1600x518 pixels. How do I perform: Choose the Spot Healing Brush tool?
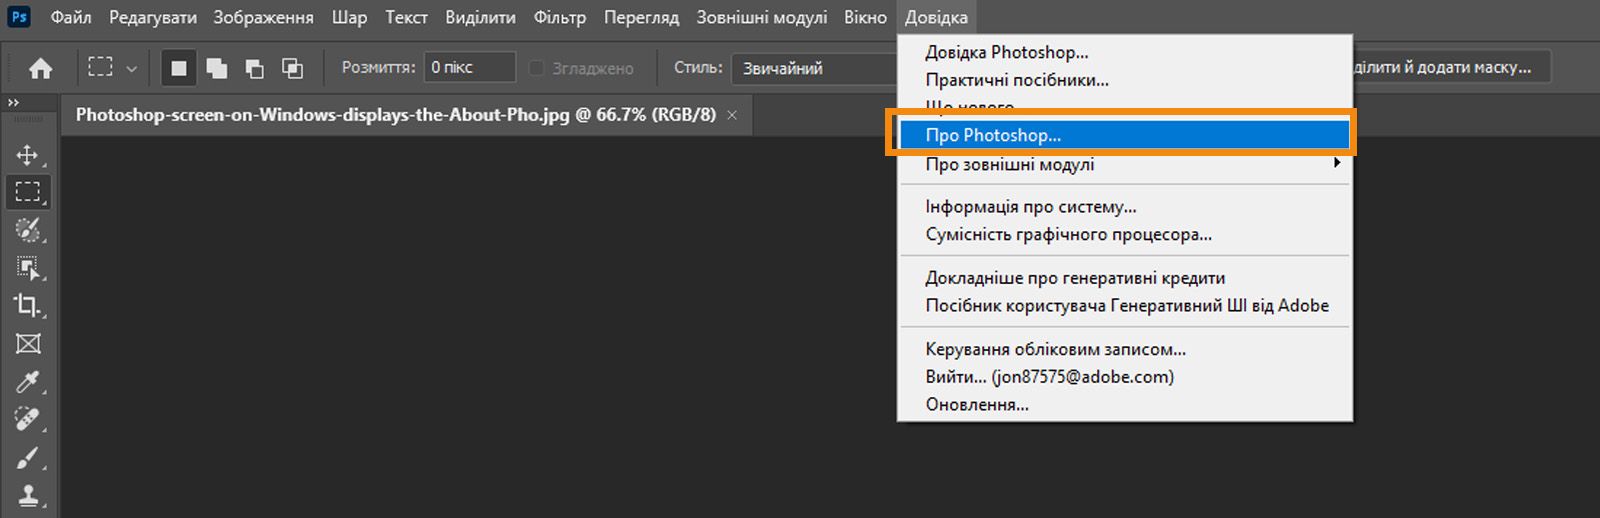pos(28,420)
